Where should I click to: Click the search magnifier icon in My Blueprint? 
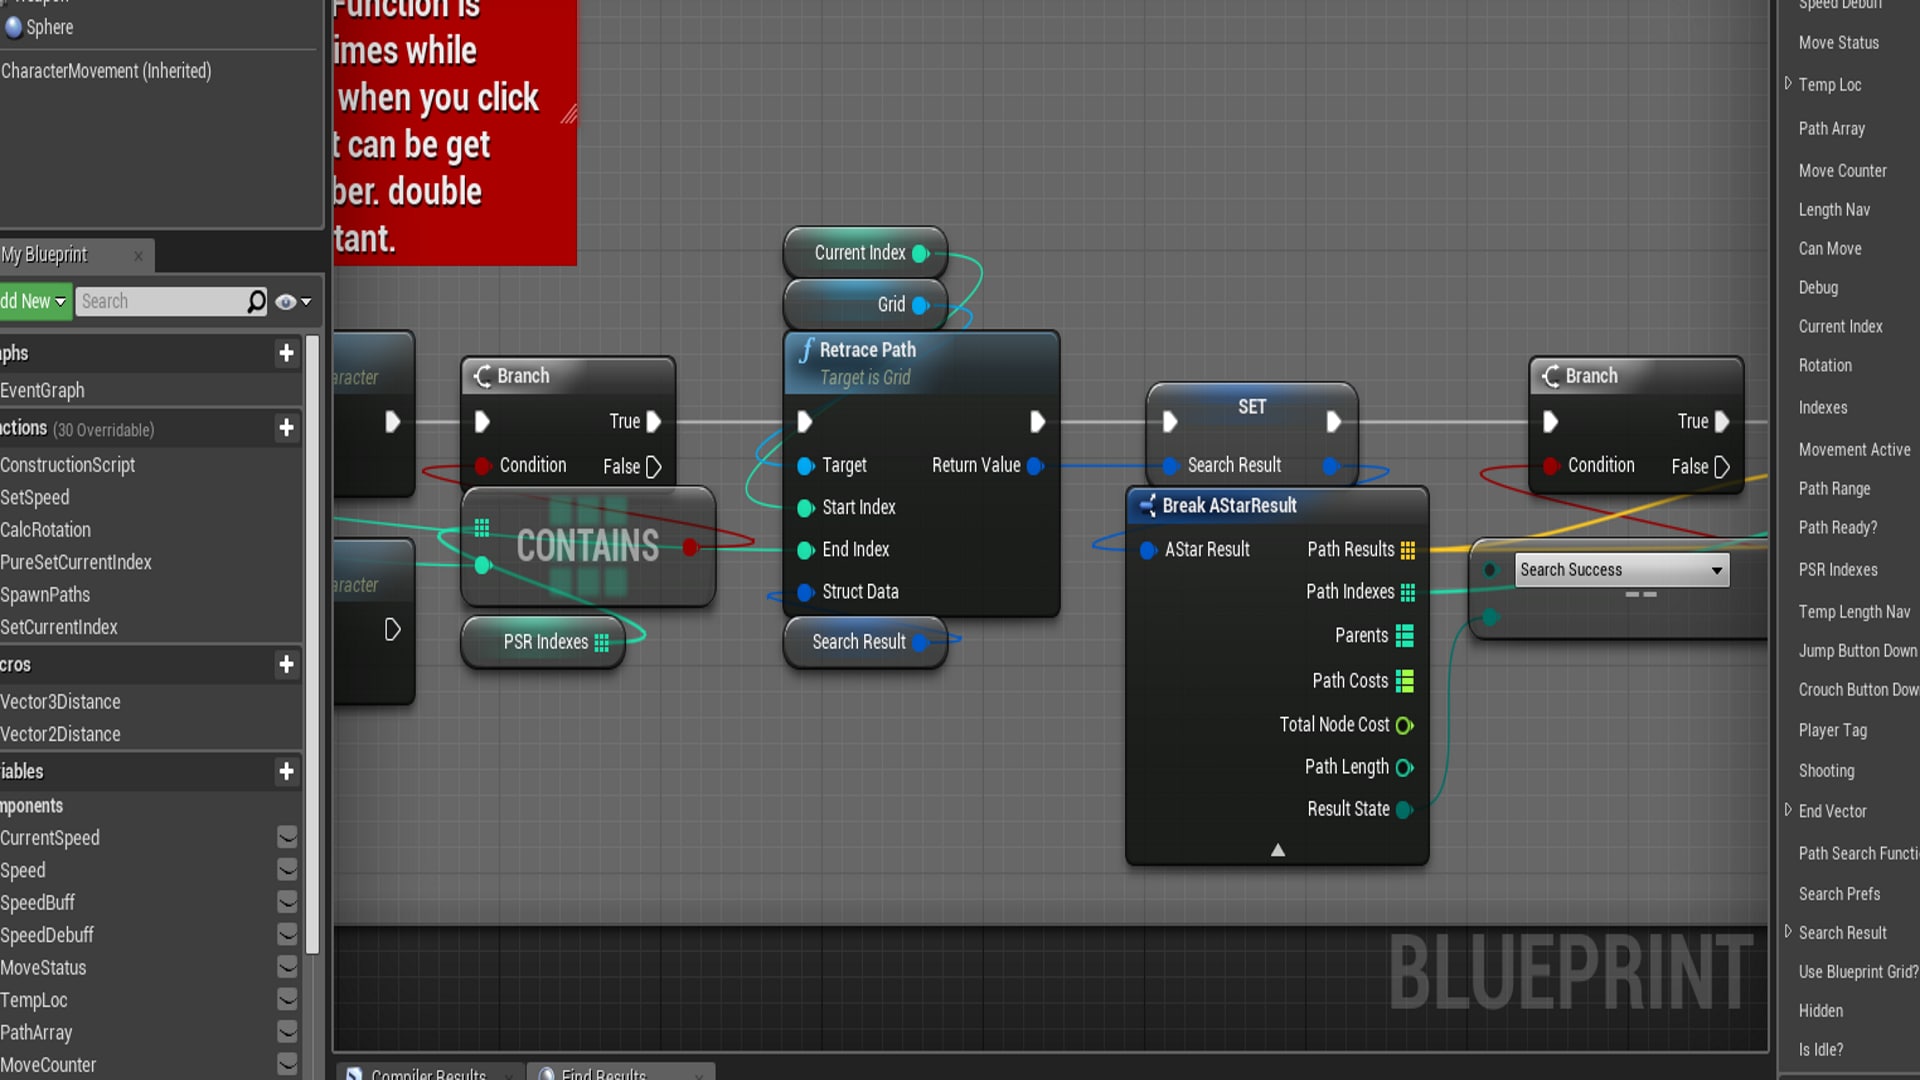point(257,301)
